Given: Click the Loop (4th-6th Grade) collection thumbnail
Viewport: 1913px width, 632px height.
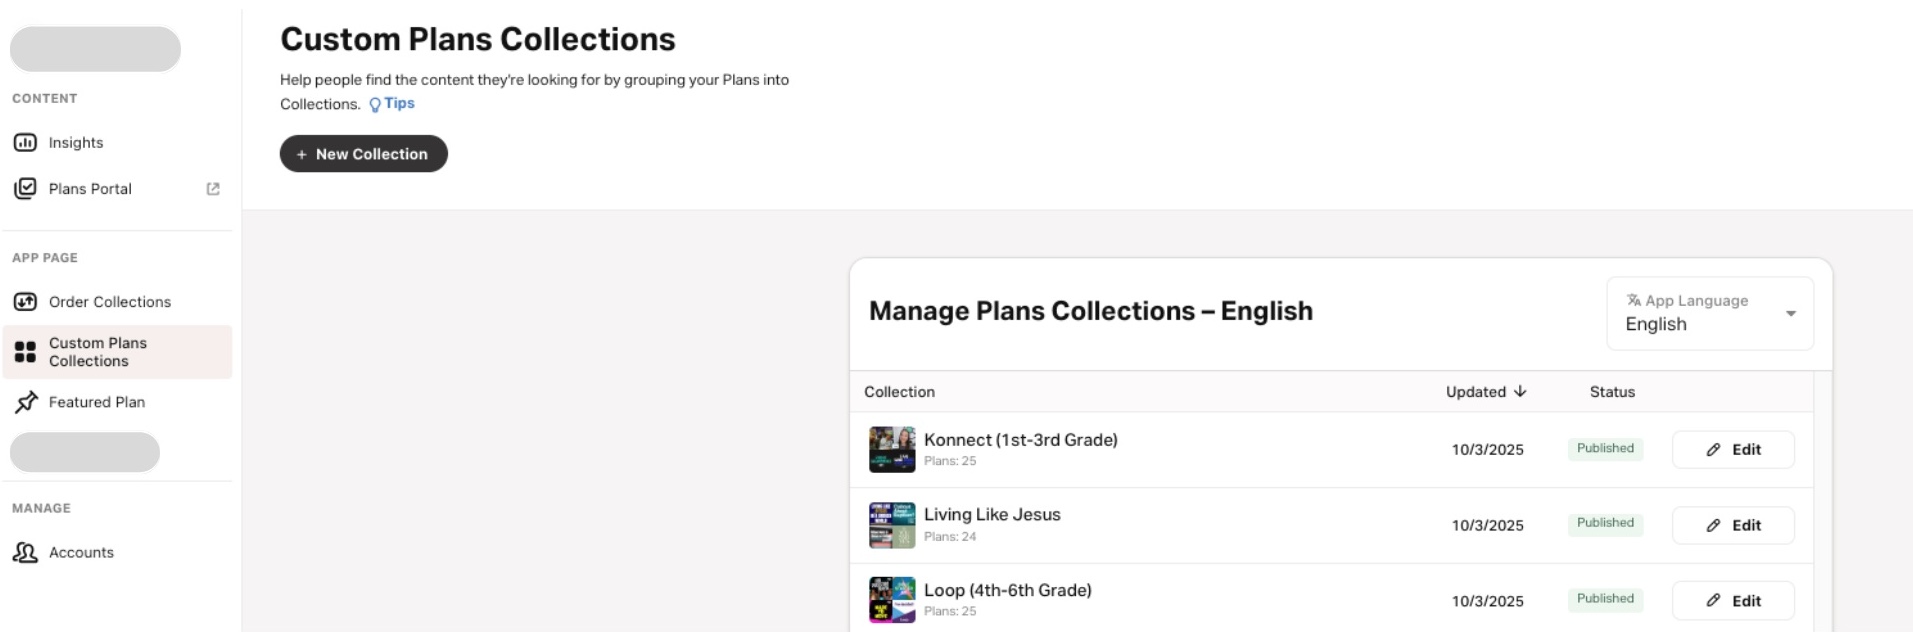Looking at the screenshot, I should coord(892,600).
